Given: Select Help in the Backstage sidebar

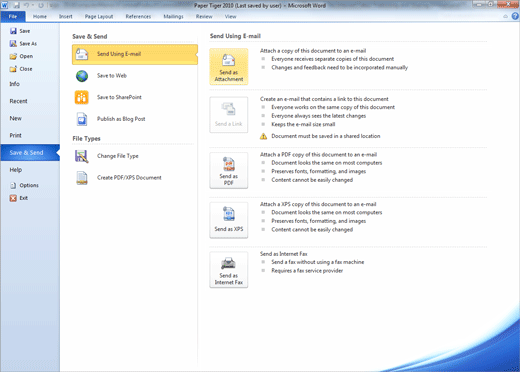Looking at the screenshot, I should 30,170.
